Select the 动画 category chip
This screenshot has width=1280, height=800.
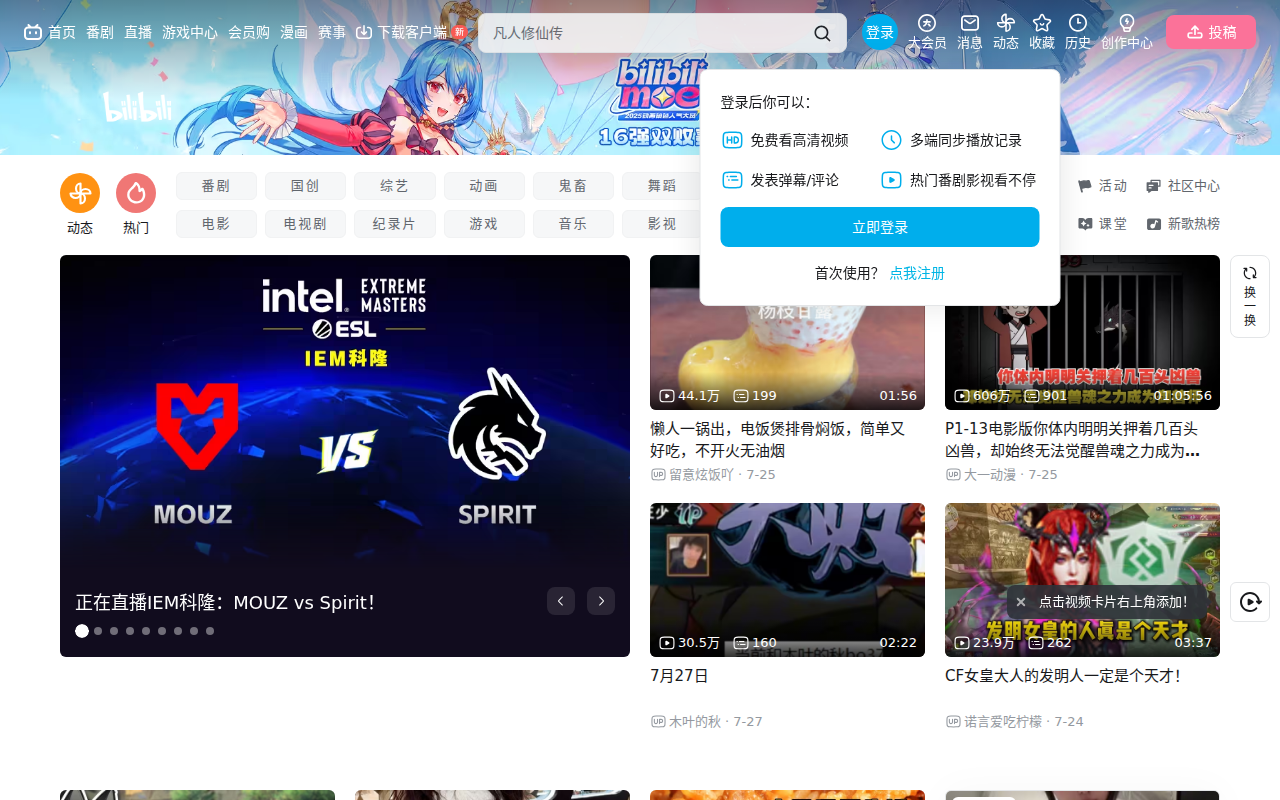(x=484, y=186)
